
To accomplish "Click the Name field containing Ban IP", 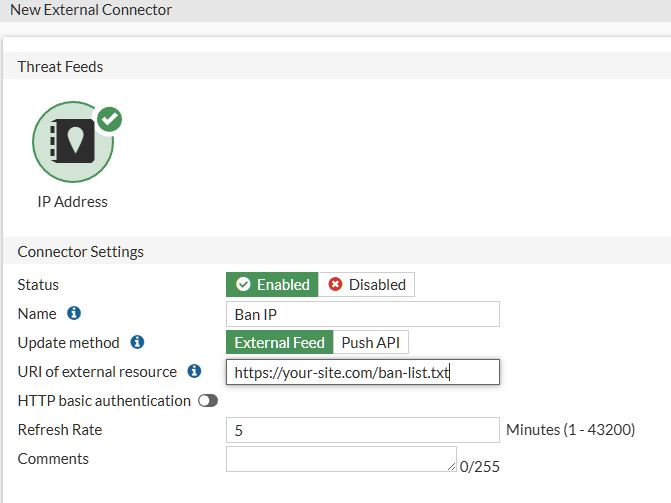I will [362, 314].
